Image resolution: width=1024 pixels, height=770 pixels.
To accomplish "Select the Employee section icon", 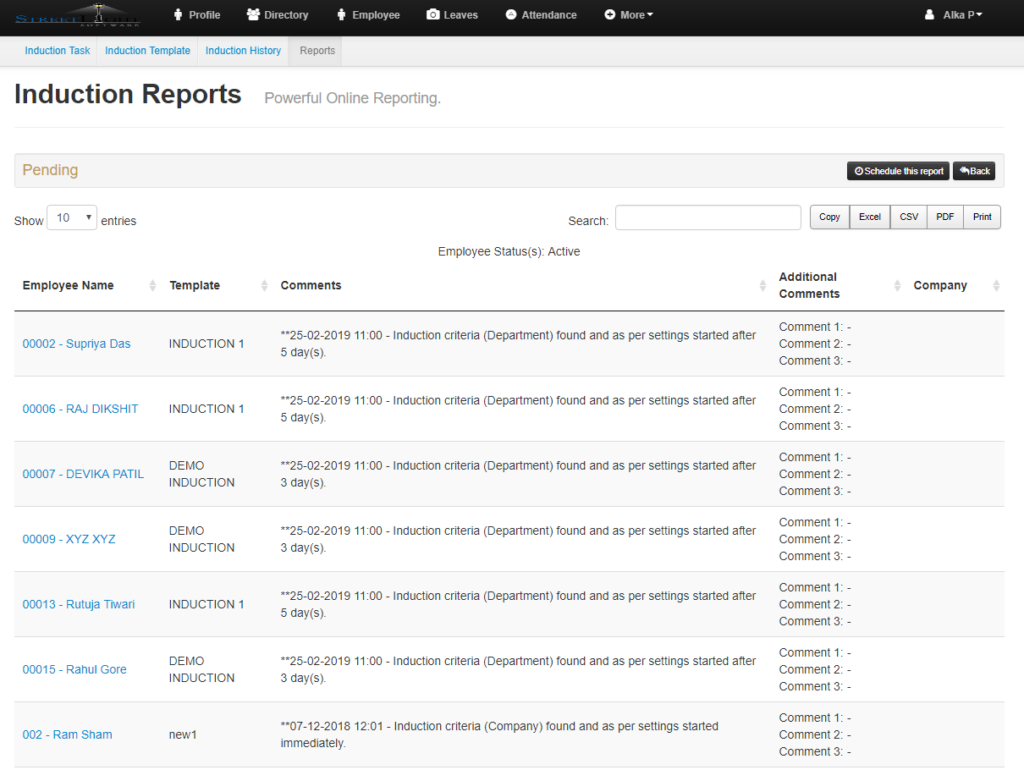I will pos(340,15).
